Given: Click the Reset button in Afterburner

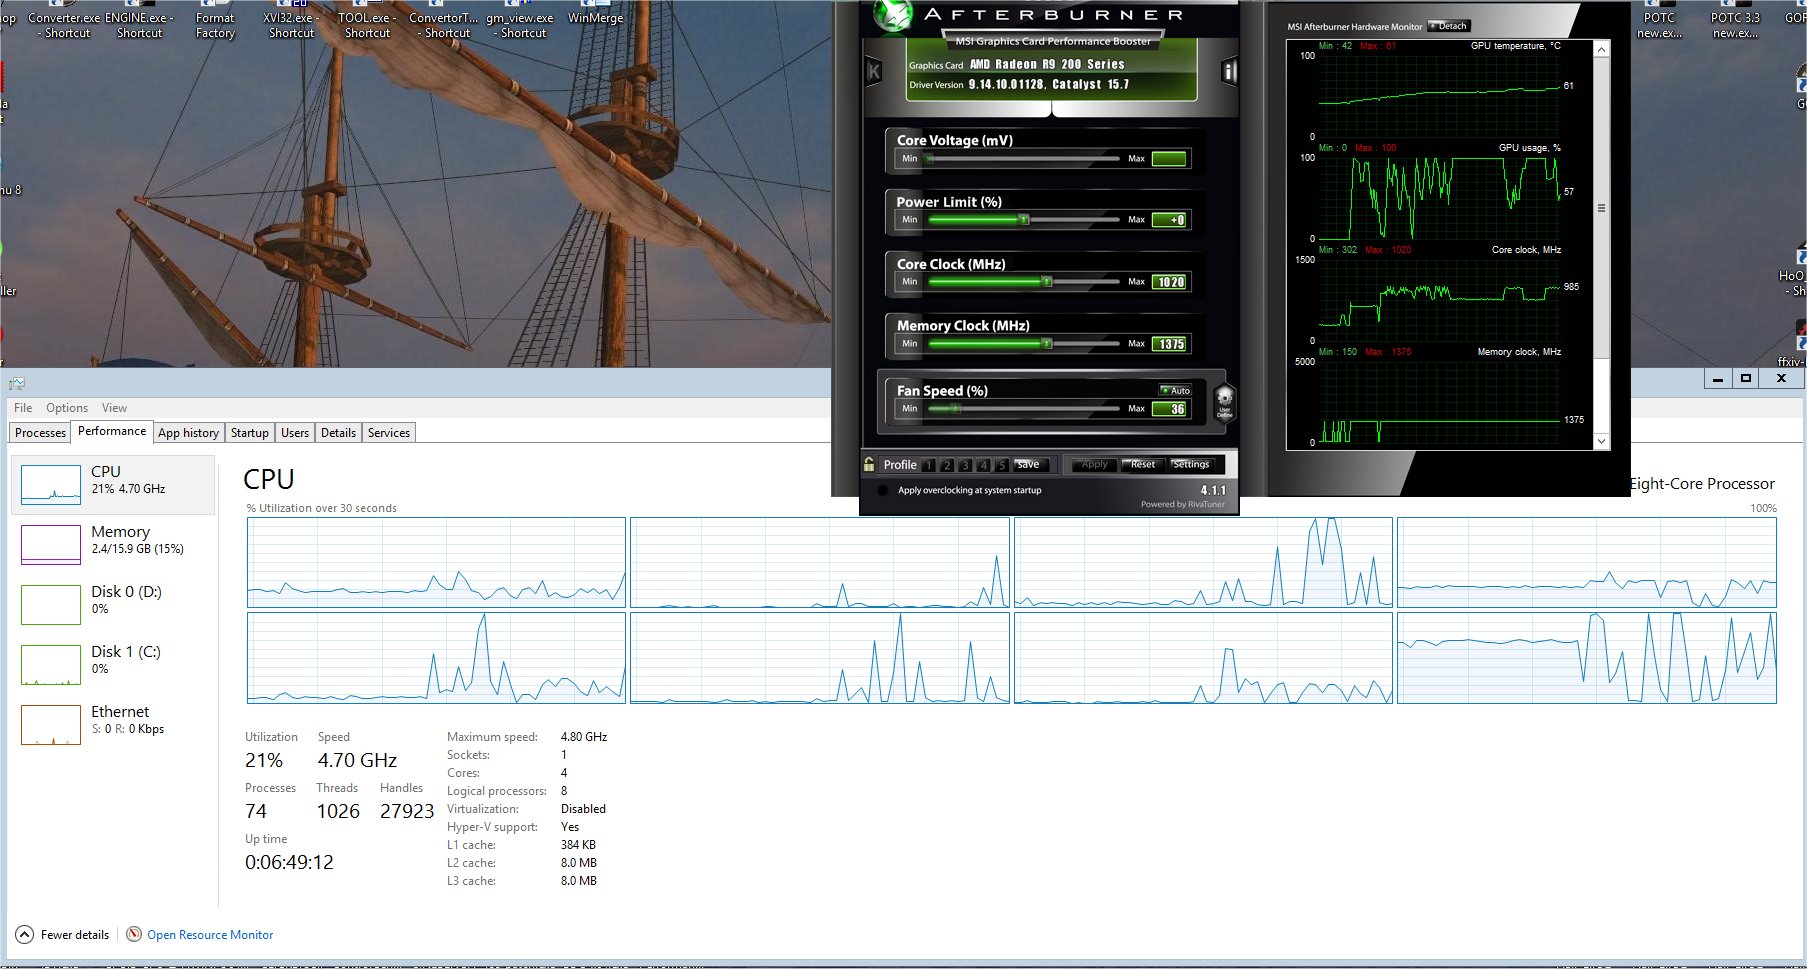Looking at the screenshot, I should 1142,464.
